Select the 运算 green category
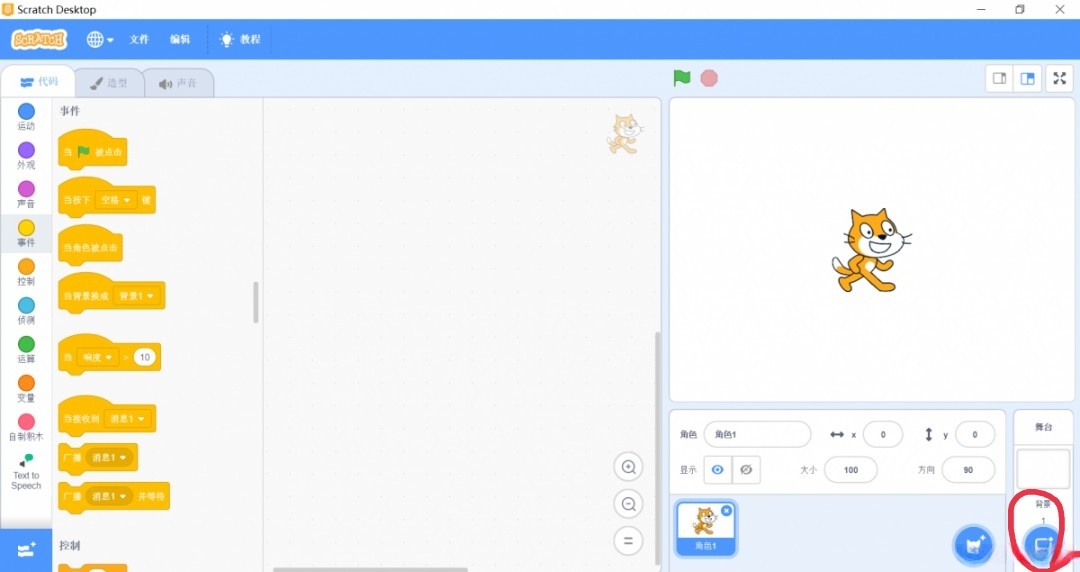 click(26, 349)
